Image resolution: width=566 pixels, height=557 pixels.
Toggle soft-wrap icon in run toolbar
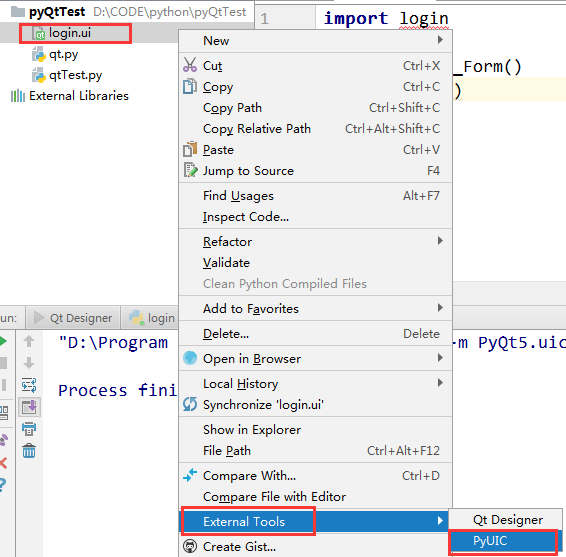tap(29, 385)
